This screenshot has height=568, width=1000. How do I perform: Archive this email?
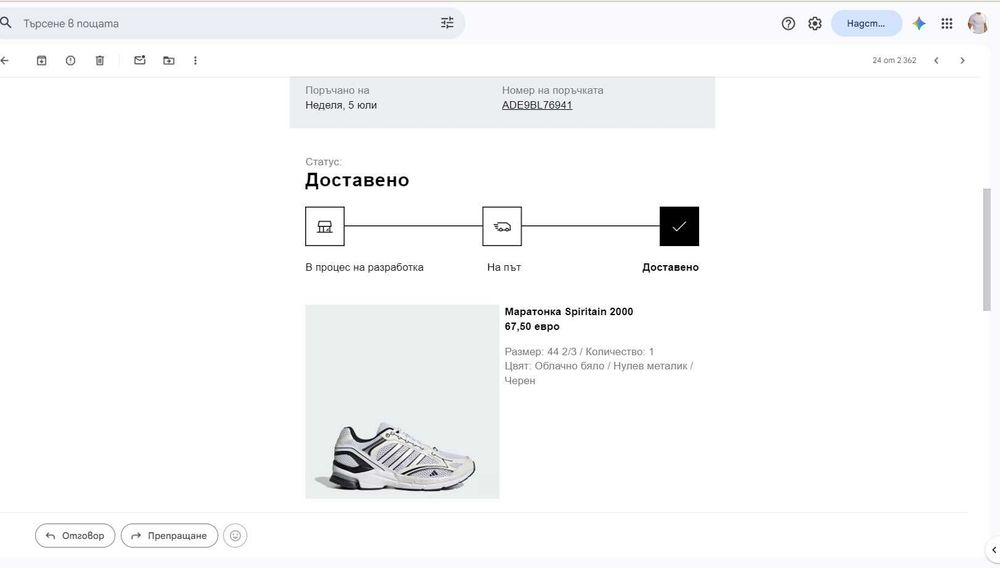(x=41, y=61)
